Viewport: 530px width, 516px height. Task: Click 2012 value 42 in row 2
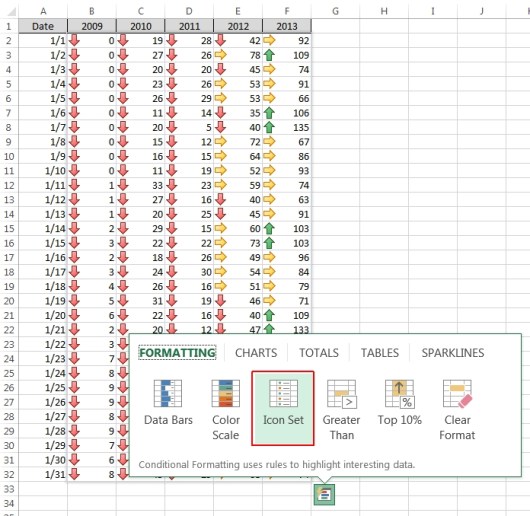[x=238, y=41]
